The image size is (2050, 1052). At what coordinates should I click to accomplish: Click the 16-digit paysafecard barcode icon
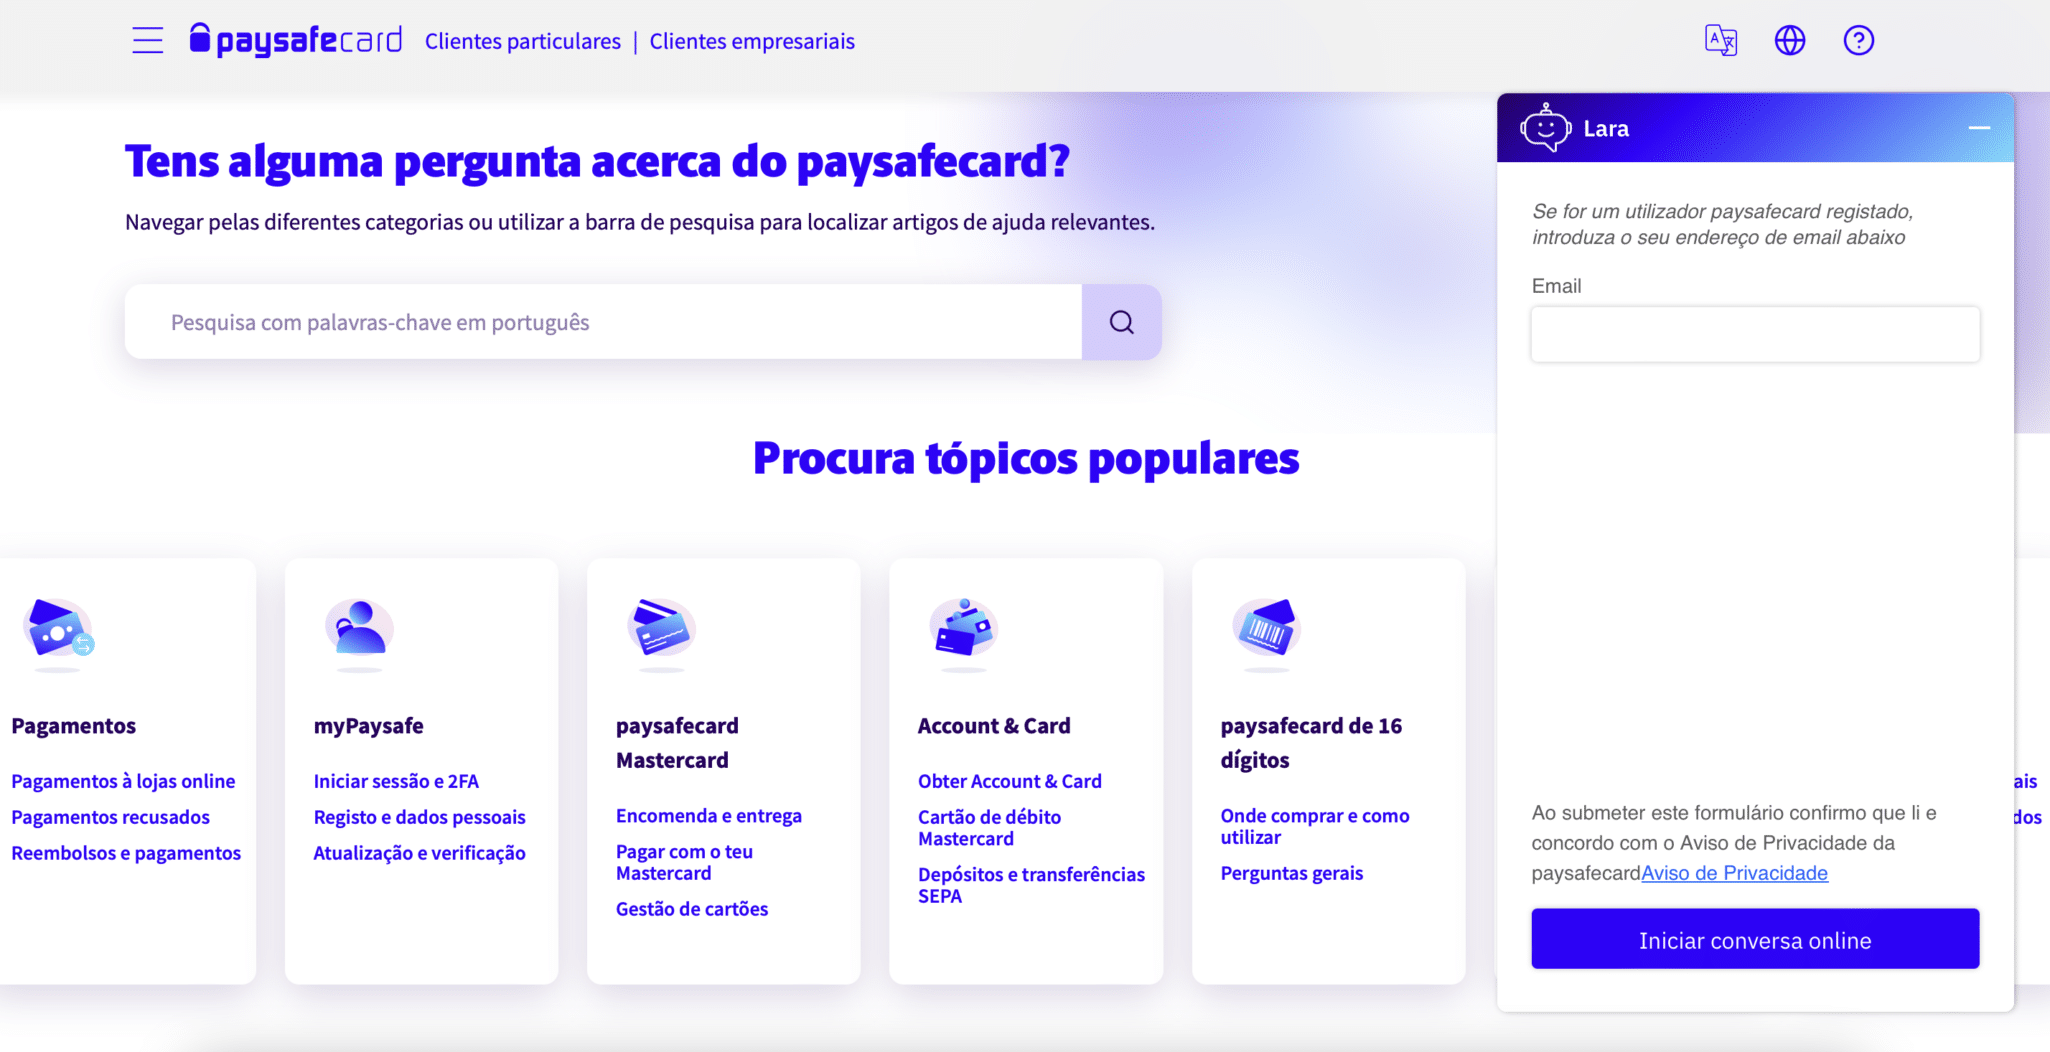click(1266, 630)
